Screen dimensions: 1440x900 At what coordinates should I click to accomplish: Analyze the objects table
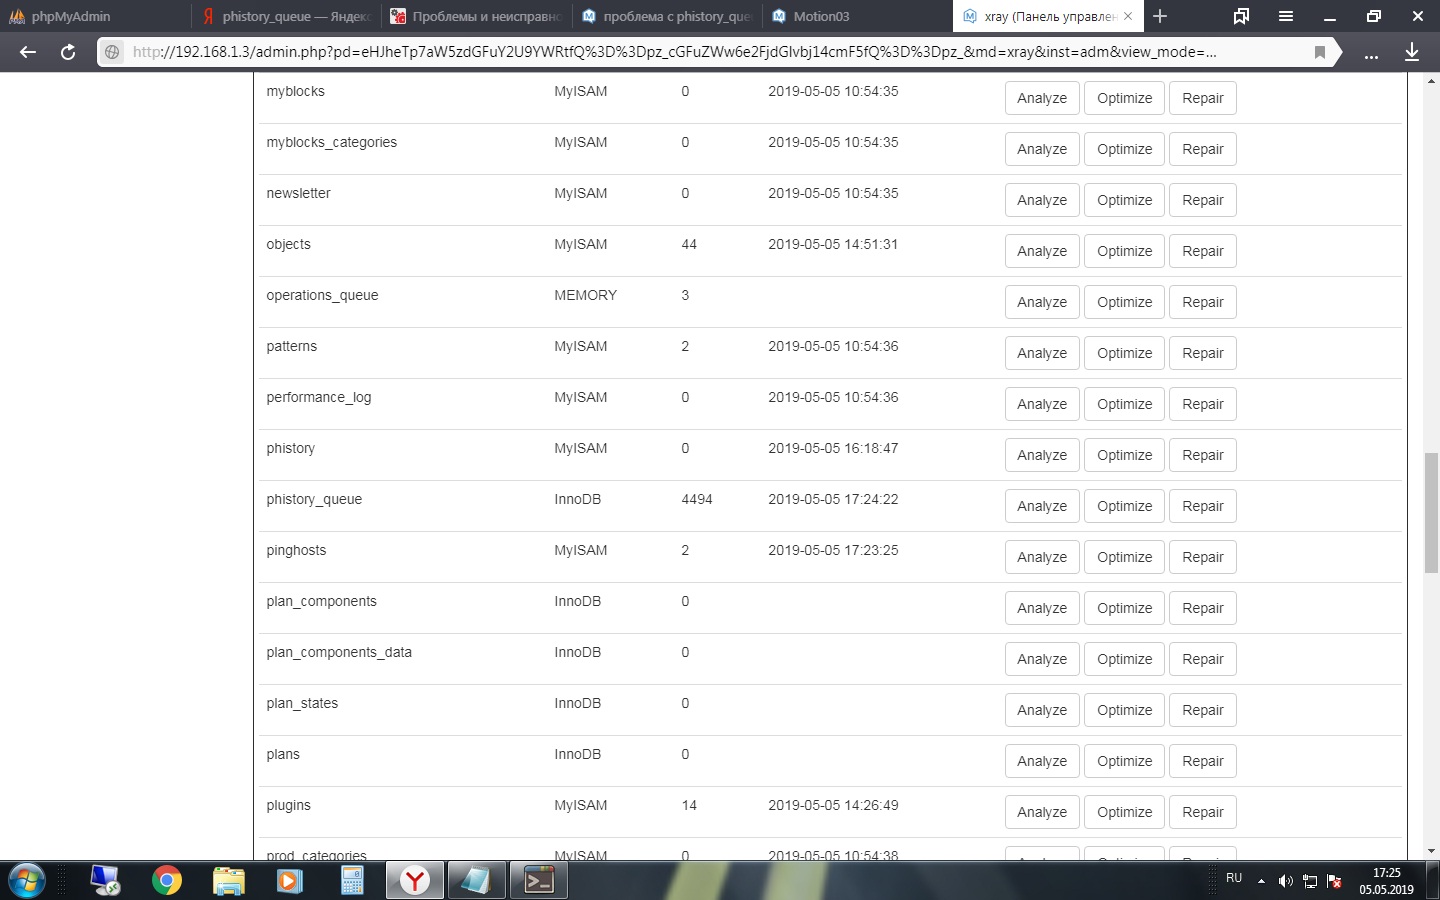(x=1042, y=251)
